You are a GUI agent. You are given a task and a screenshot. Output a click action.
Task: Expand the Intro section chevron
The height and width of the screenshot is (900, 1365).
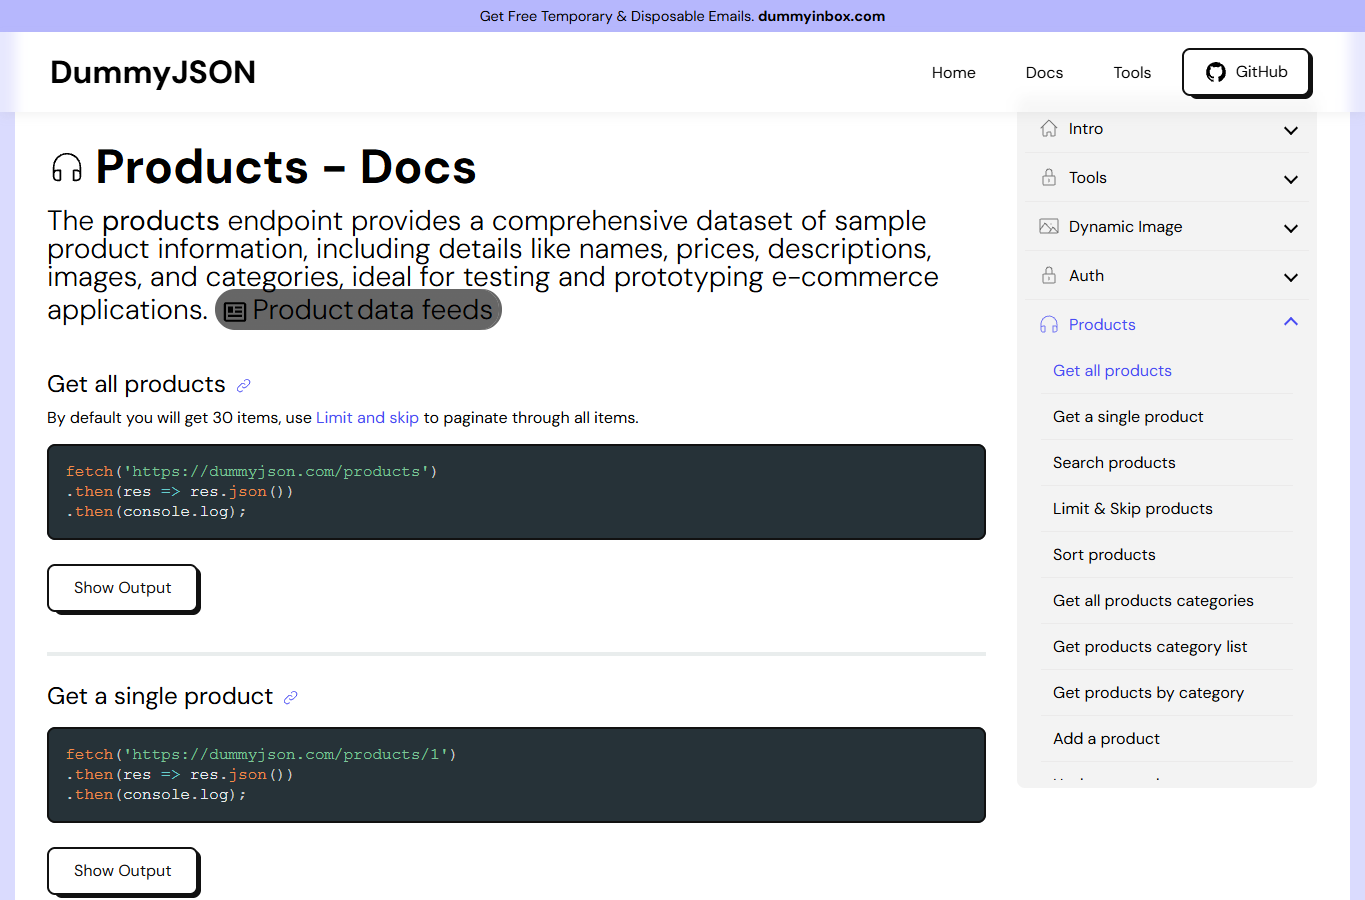click(x=1291, y=130)
